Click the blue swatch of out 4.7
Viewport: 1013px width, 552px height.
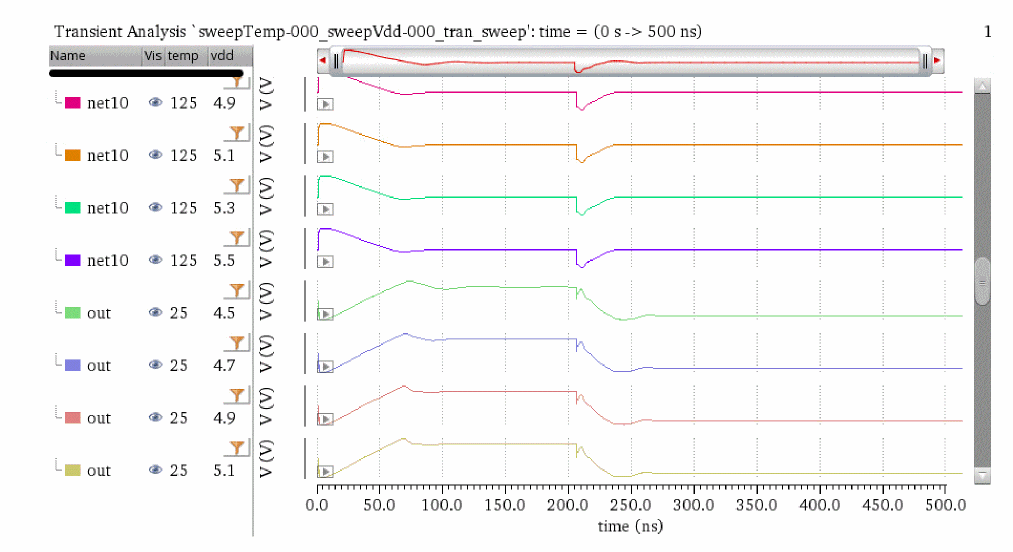tap(72, 365)
